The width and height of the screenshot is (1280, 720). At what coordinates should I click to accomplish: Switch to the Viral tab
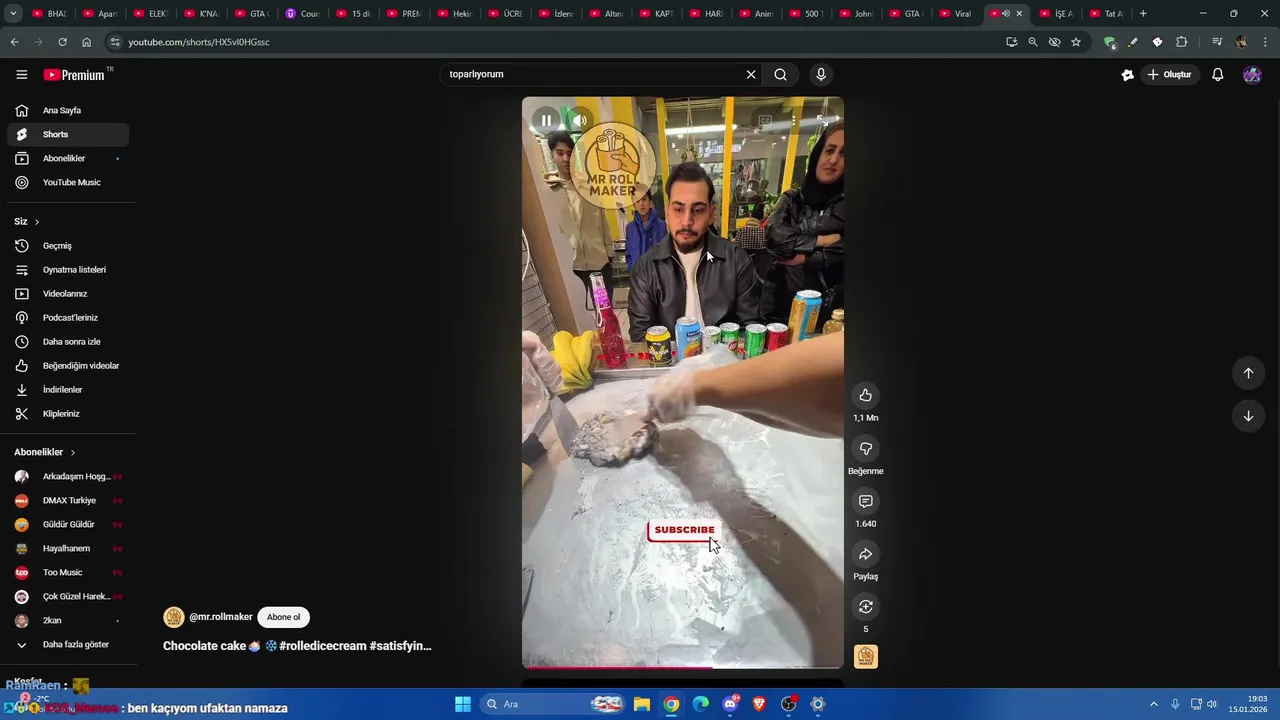[957, 14]
